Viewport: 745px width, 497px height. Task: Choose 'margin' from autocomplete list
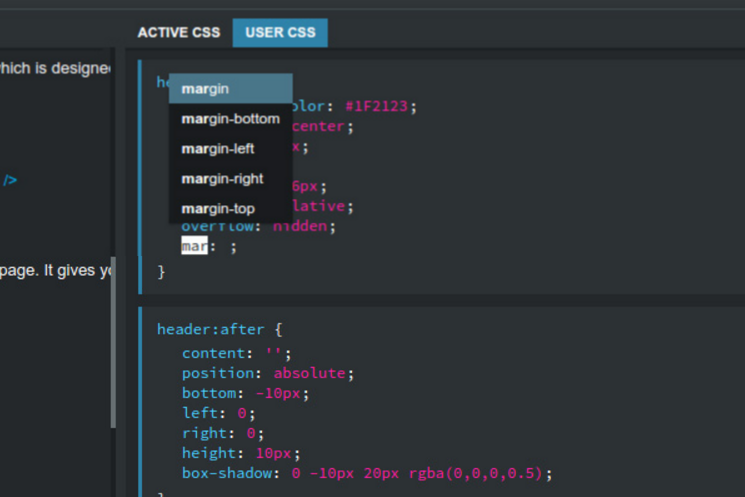[230, 89]
